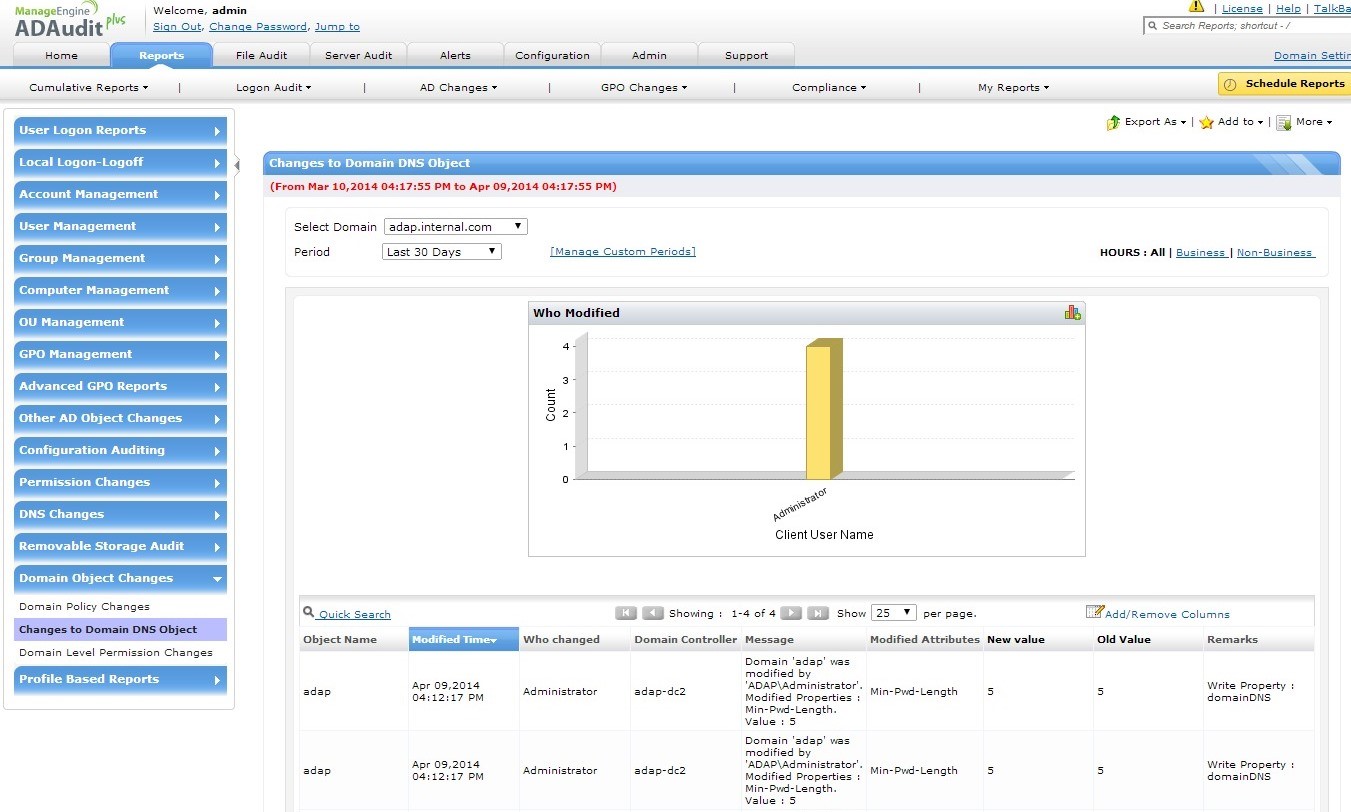
Task: Click the yellow Administrator bar in chart
Action: [818, 412]
